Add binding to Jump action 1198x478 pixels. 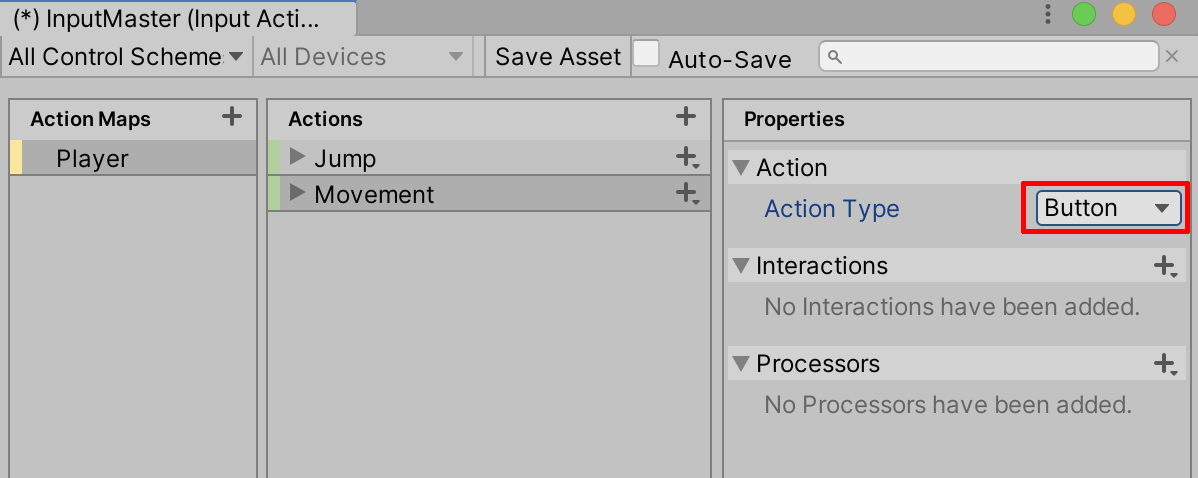(x=687, y=158)
